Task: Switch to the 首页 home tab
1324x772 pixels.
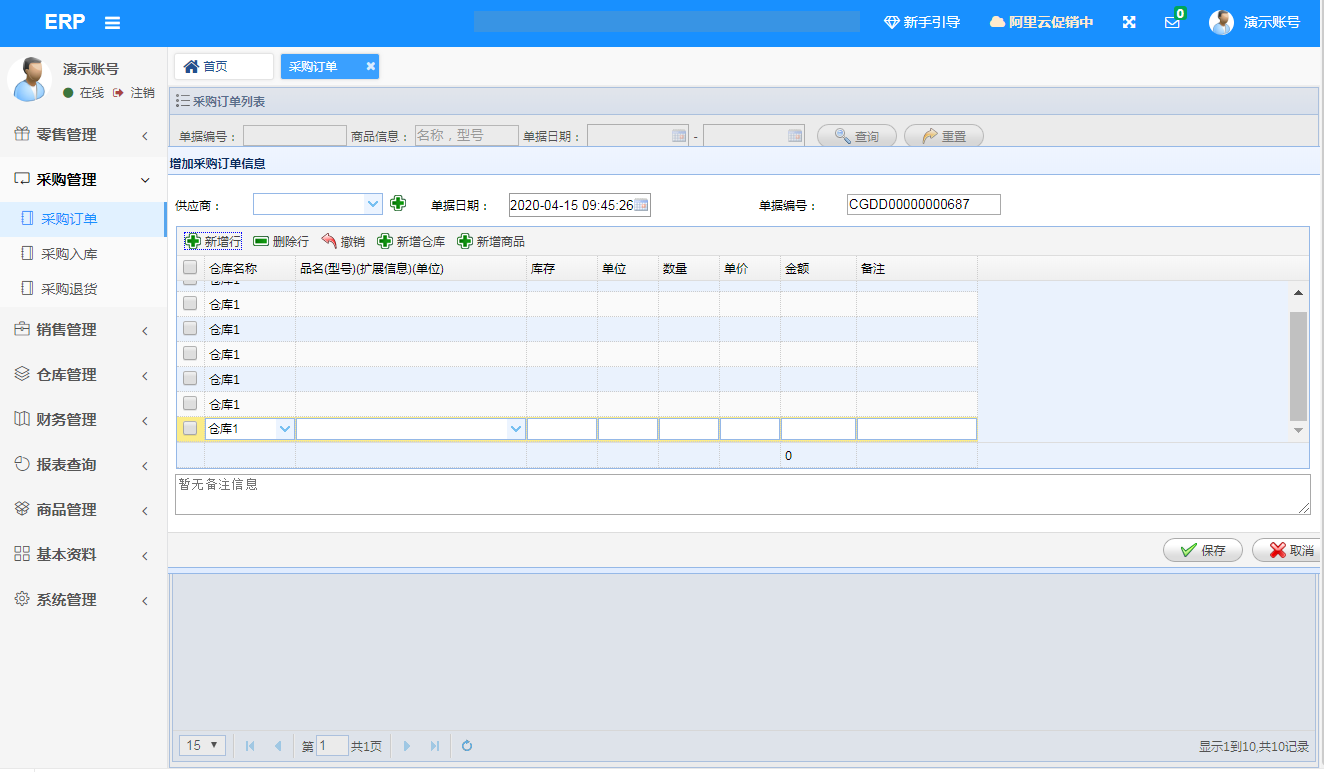Action: point(223,66)
